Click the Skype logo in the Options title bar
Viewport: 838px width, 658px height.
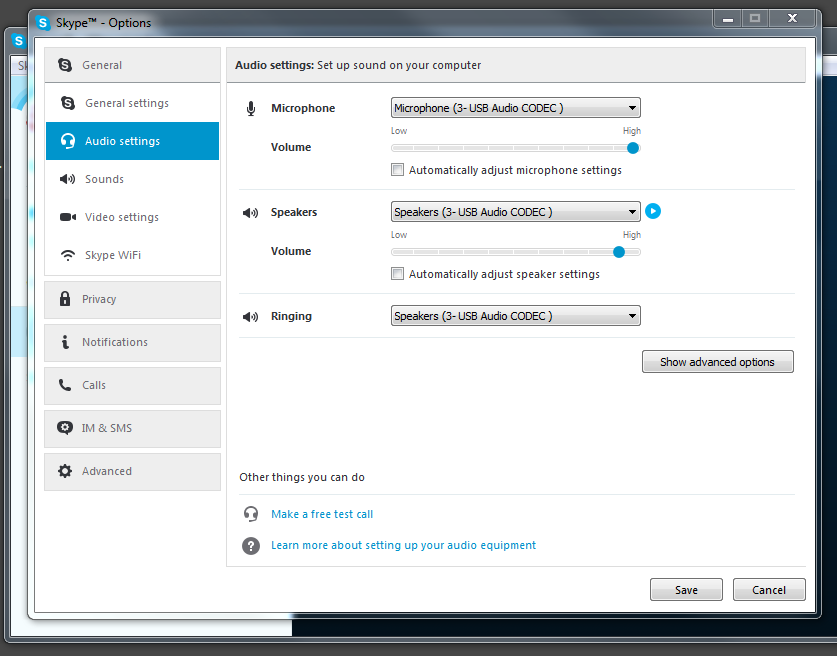point(43,23)
